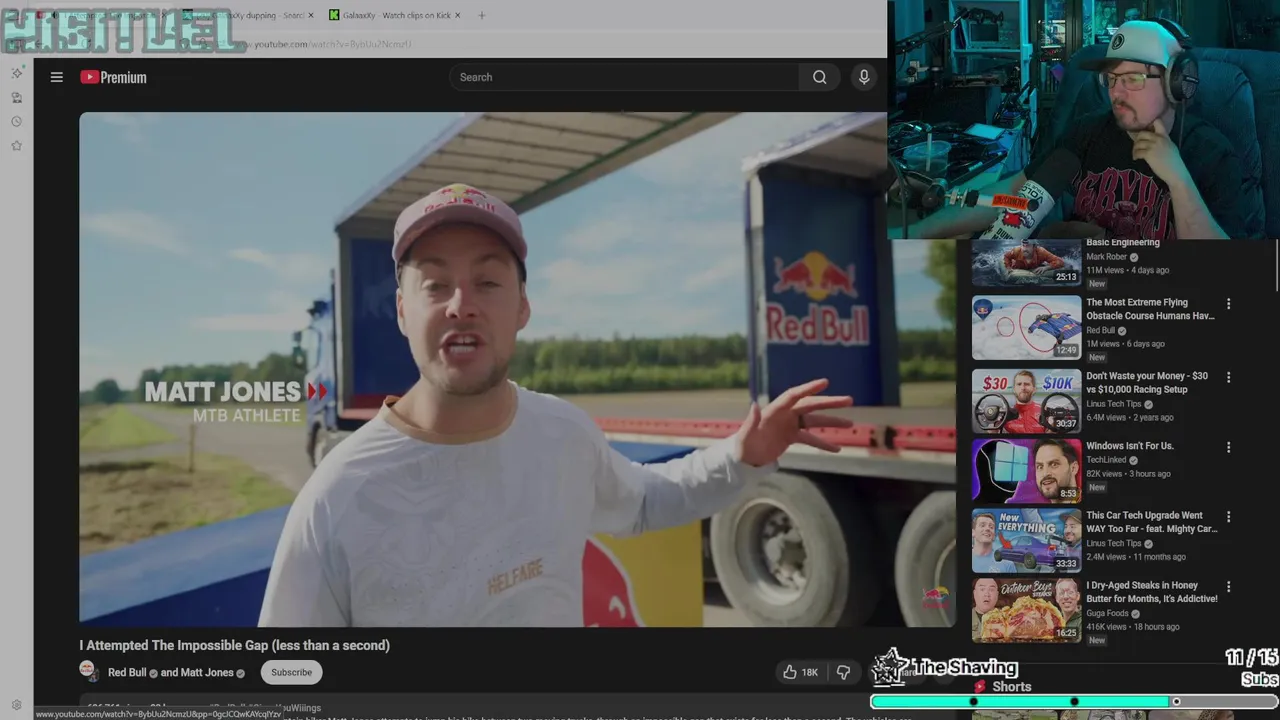Open the browser sidebar second icon
The width and height of the screenshot is (1280, 720).
tap(16, 97)
